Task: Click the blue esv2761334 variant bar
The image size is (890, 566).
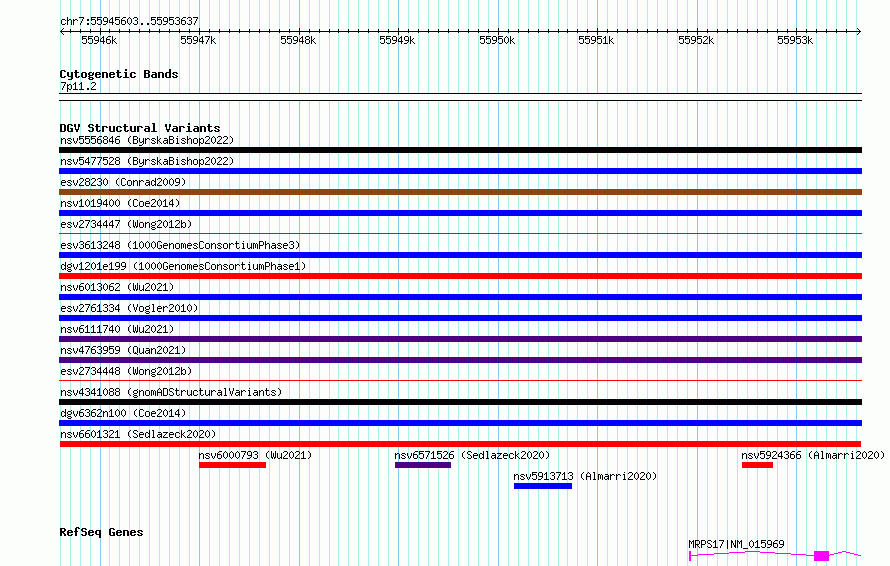Action: [x=460, y=318]
